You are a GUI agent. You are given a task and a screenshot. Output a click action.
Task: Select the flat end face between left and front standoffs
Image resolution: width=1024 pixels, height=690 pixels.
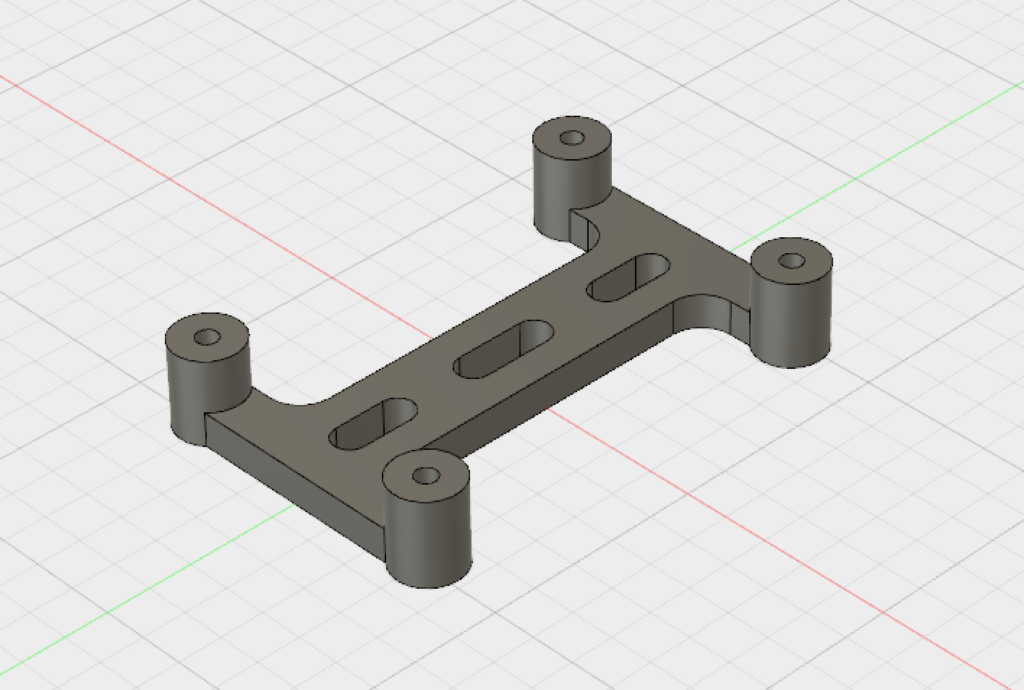294,486
